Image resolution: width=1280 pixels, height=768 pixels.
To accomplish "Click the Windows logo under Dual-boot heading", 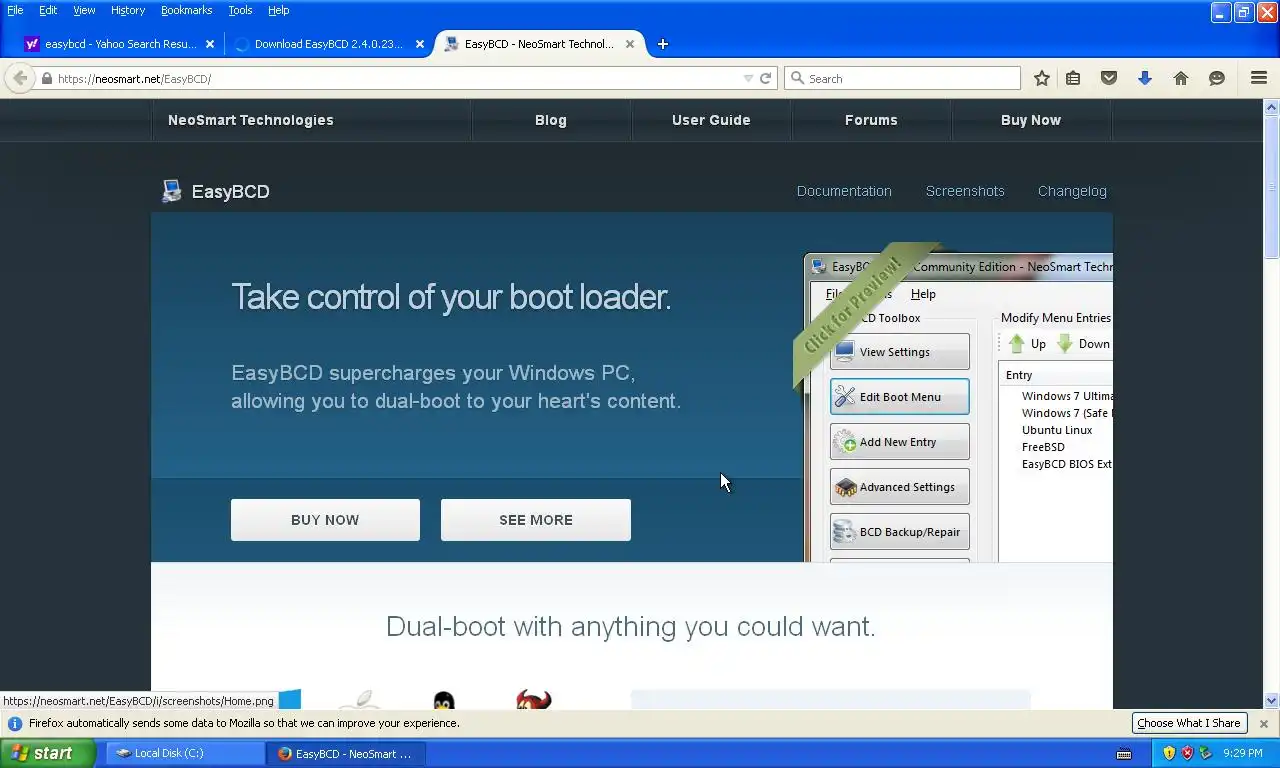I will click(289, 699).
